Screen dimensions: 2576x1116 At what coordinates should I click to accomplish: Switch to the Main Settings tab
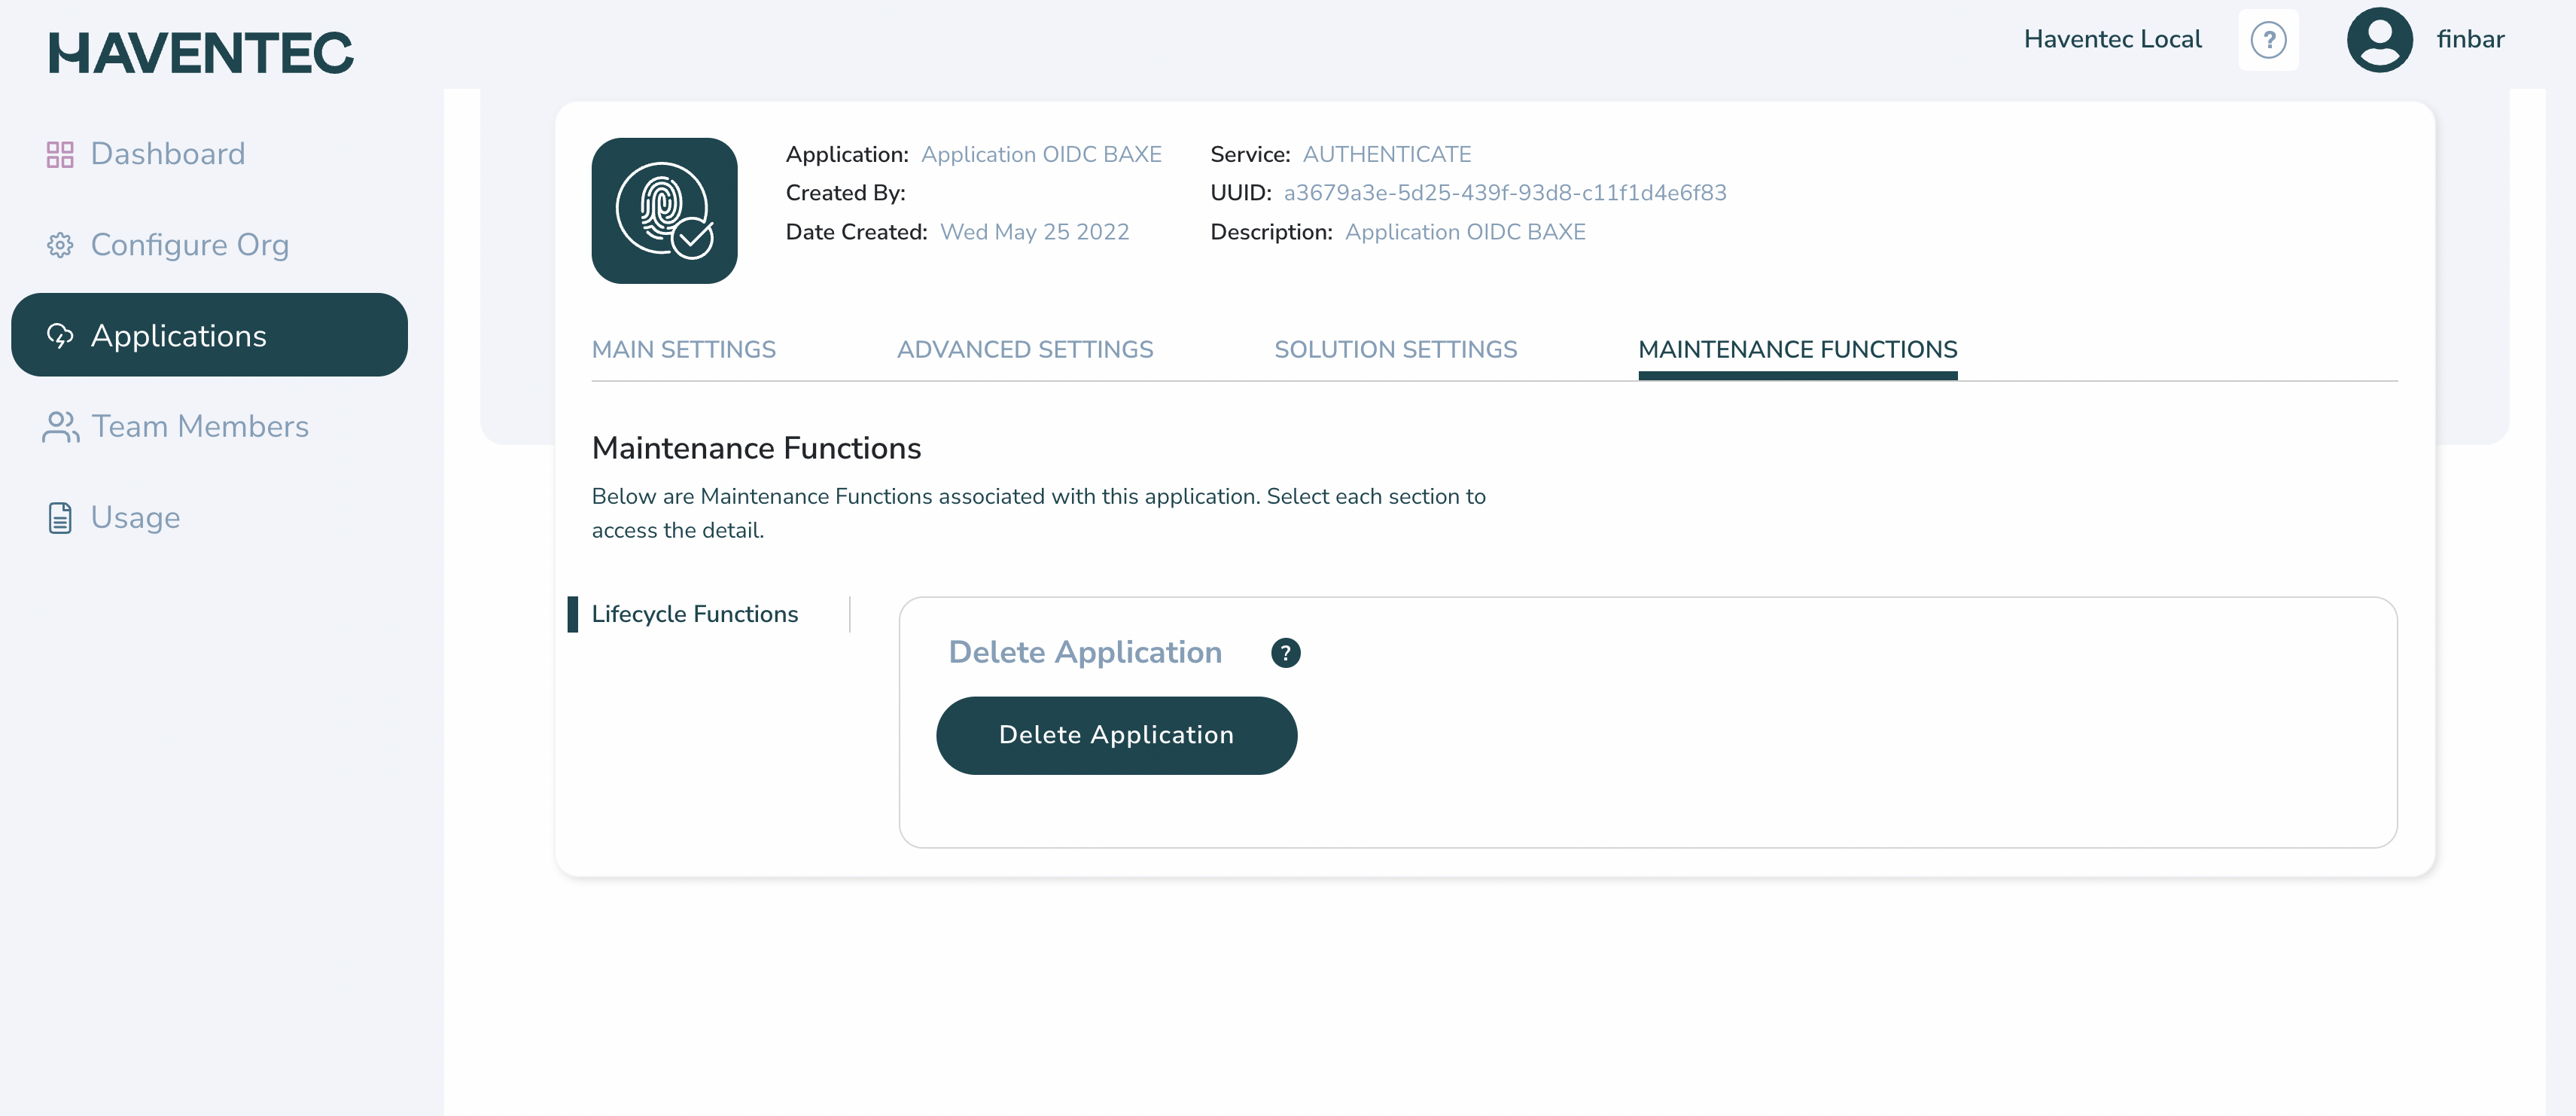coord(683,350)
